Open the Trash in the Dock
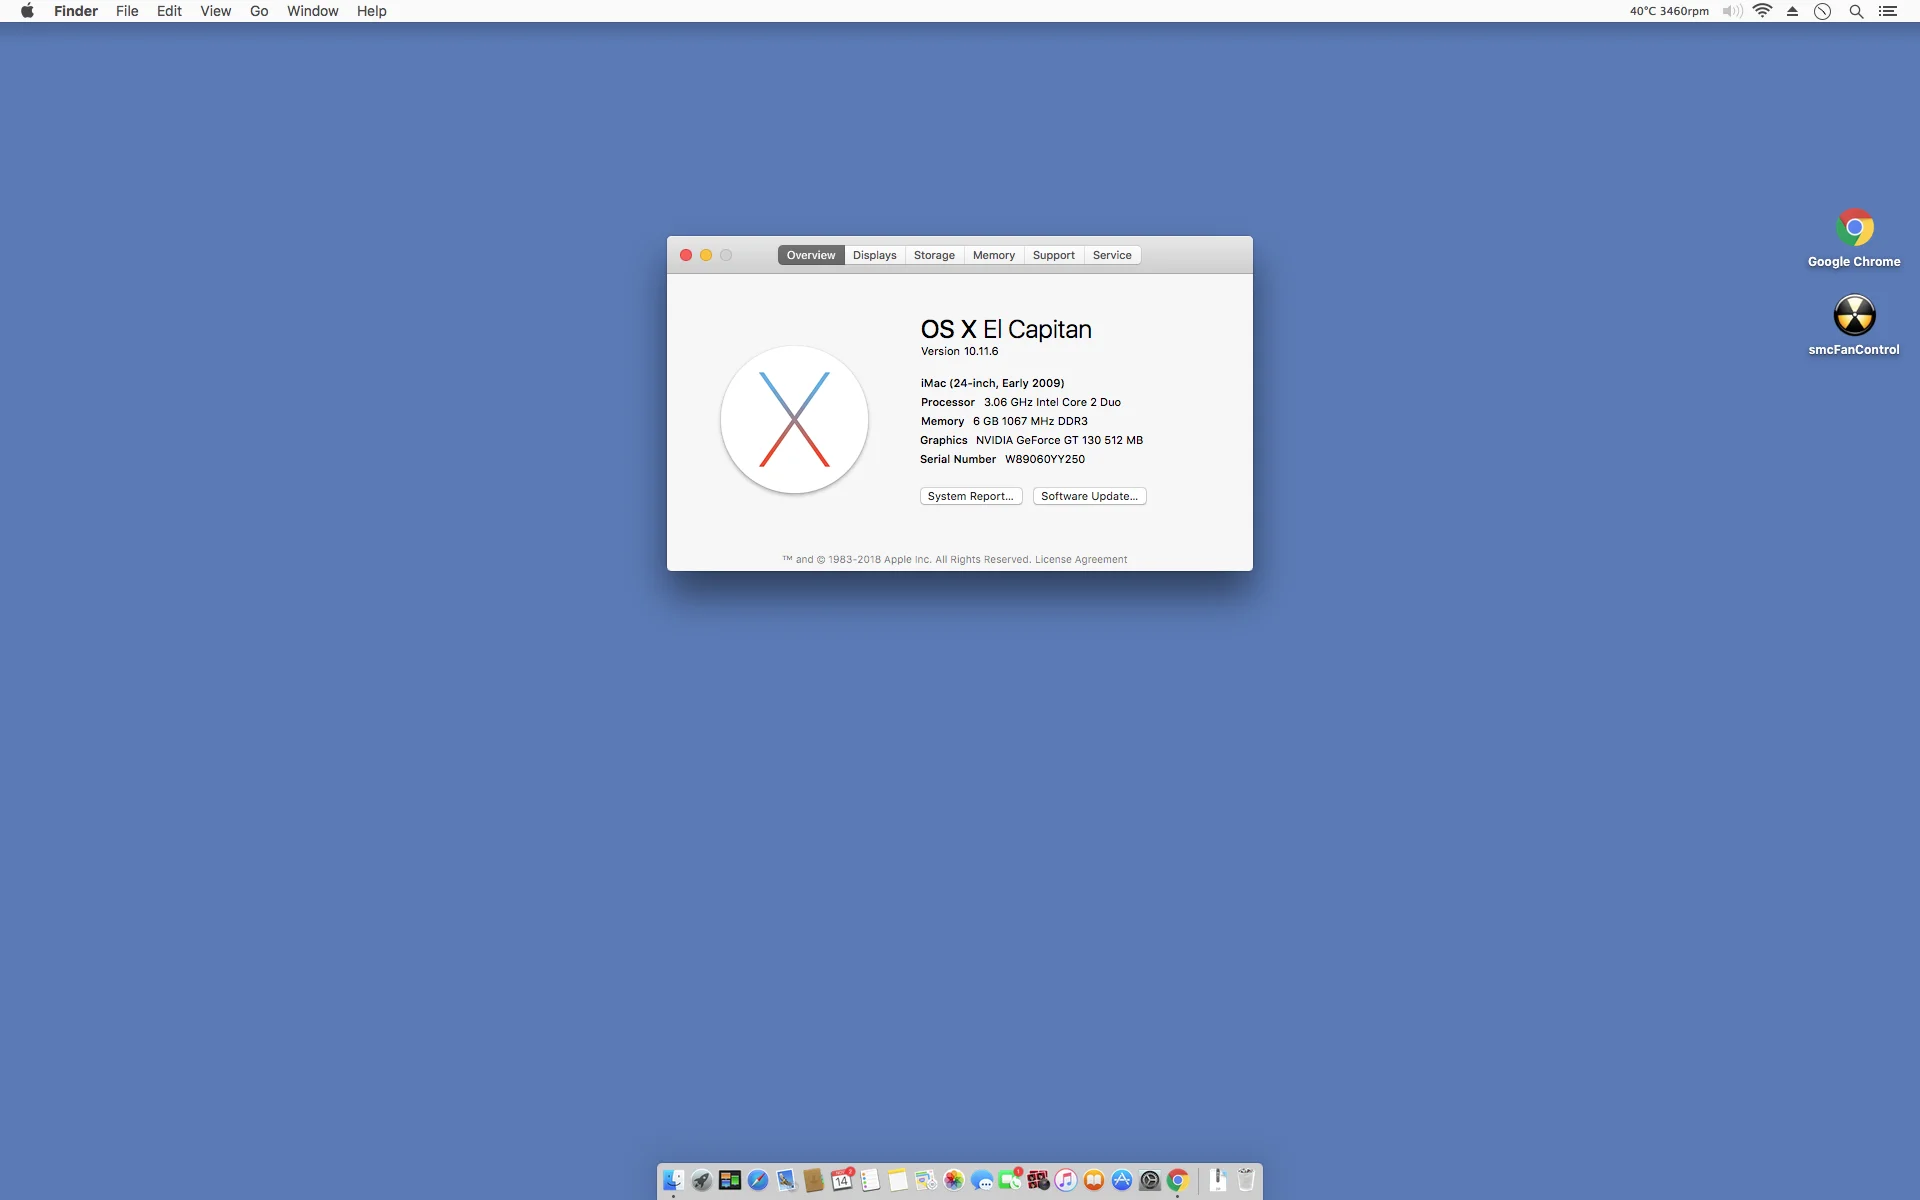 click(1246, 1181)
